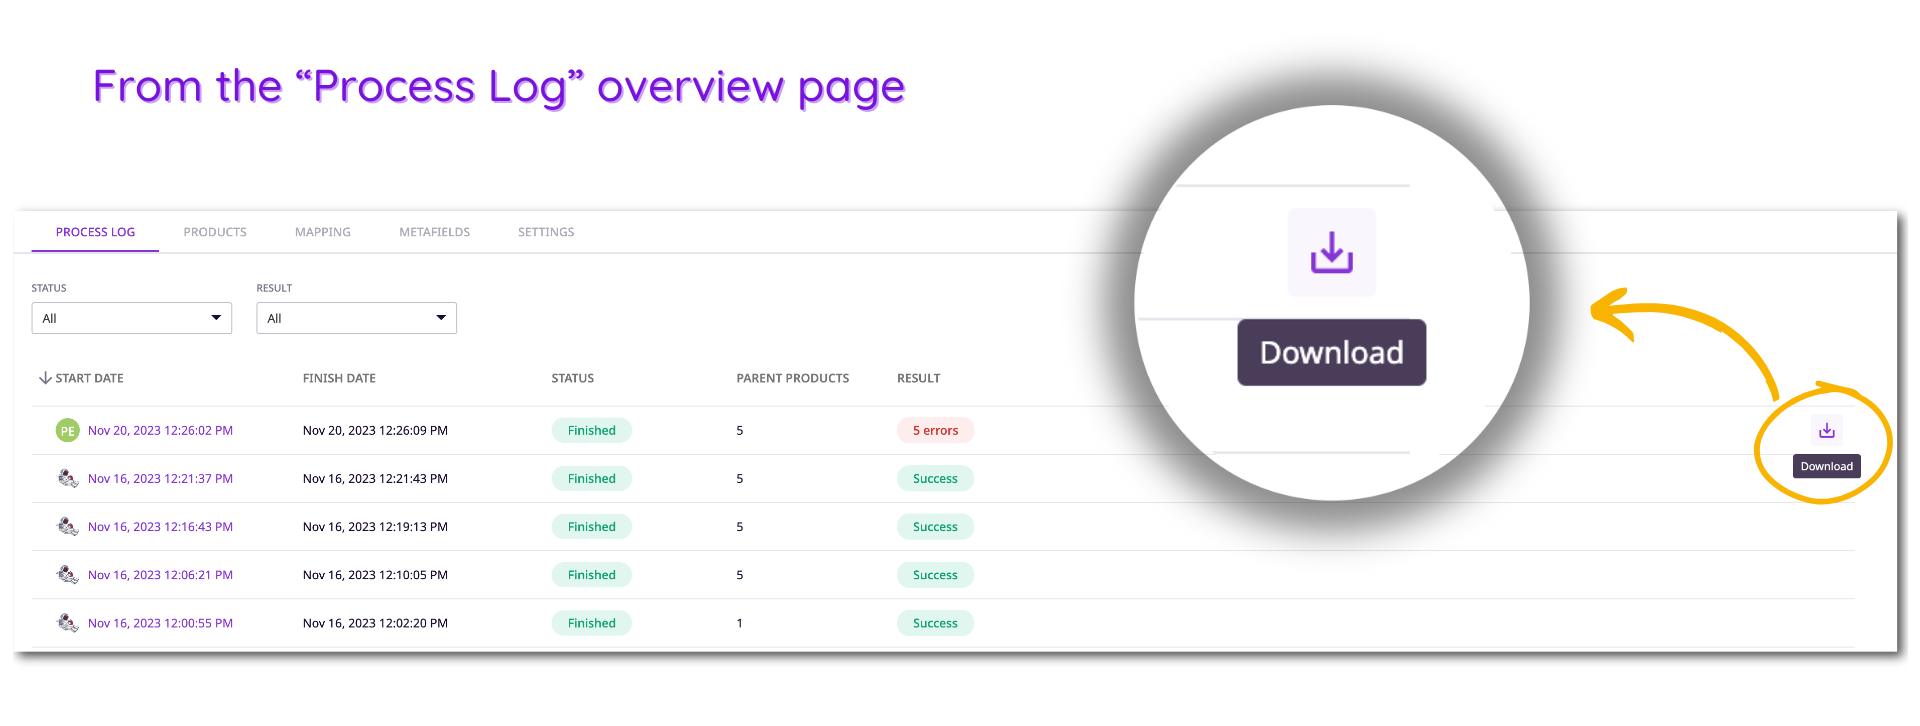Screen dimensions: 1920x726
Task: Click the 5 errors result badge
Action: [935, 431]
